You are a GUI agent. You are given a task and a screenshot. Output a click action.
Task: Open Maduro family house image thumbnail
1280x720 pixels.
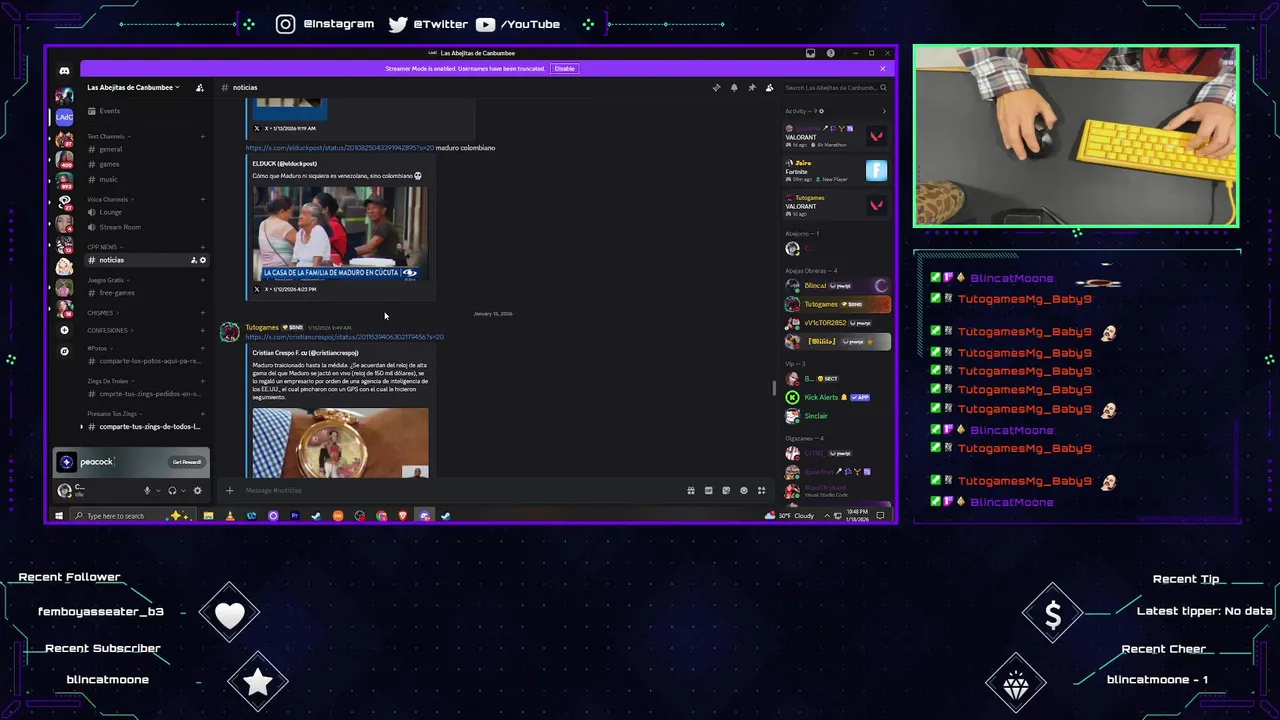pos(340,233)
